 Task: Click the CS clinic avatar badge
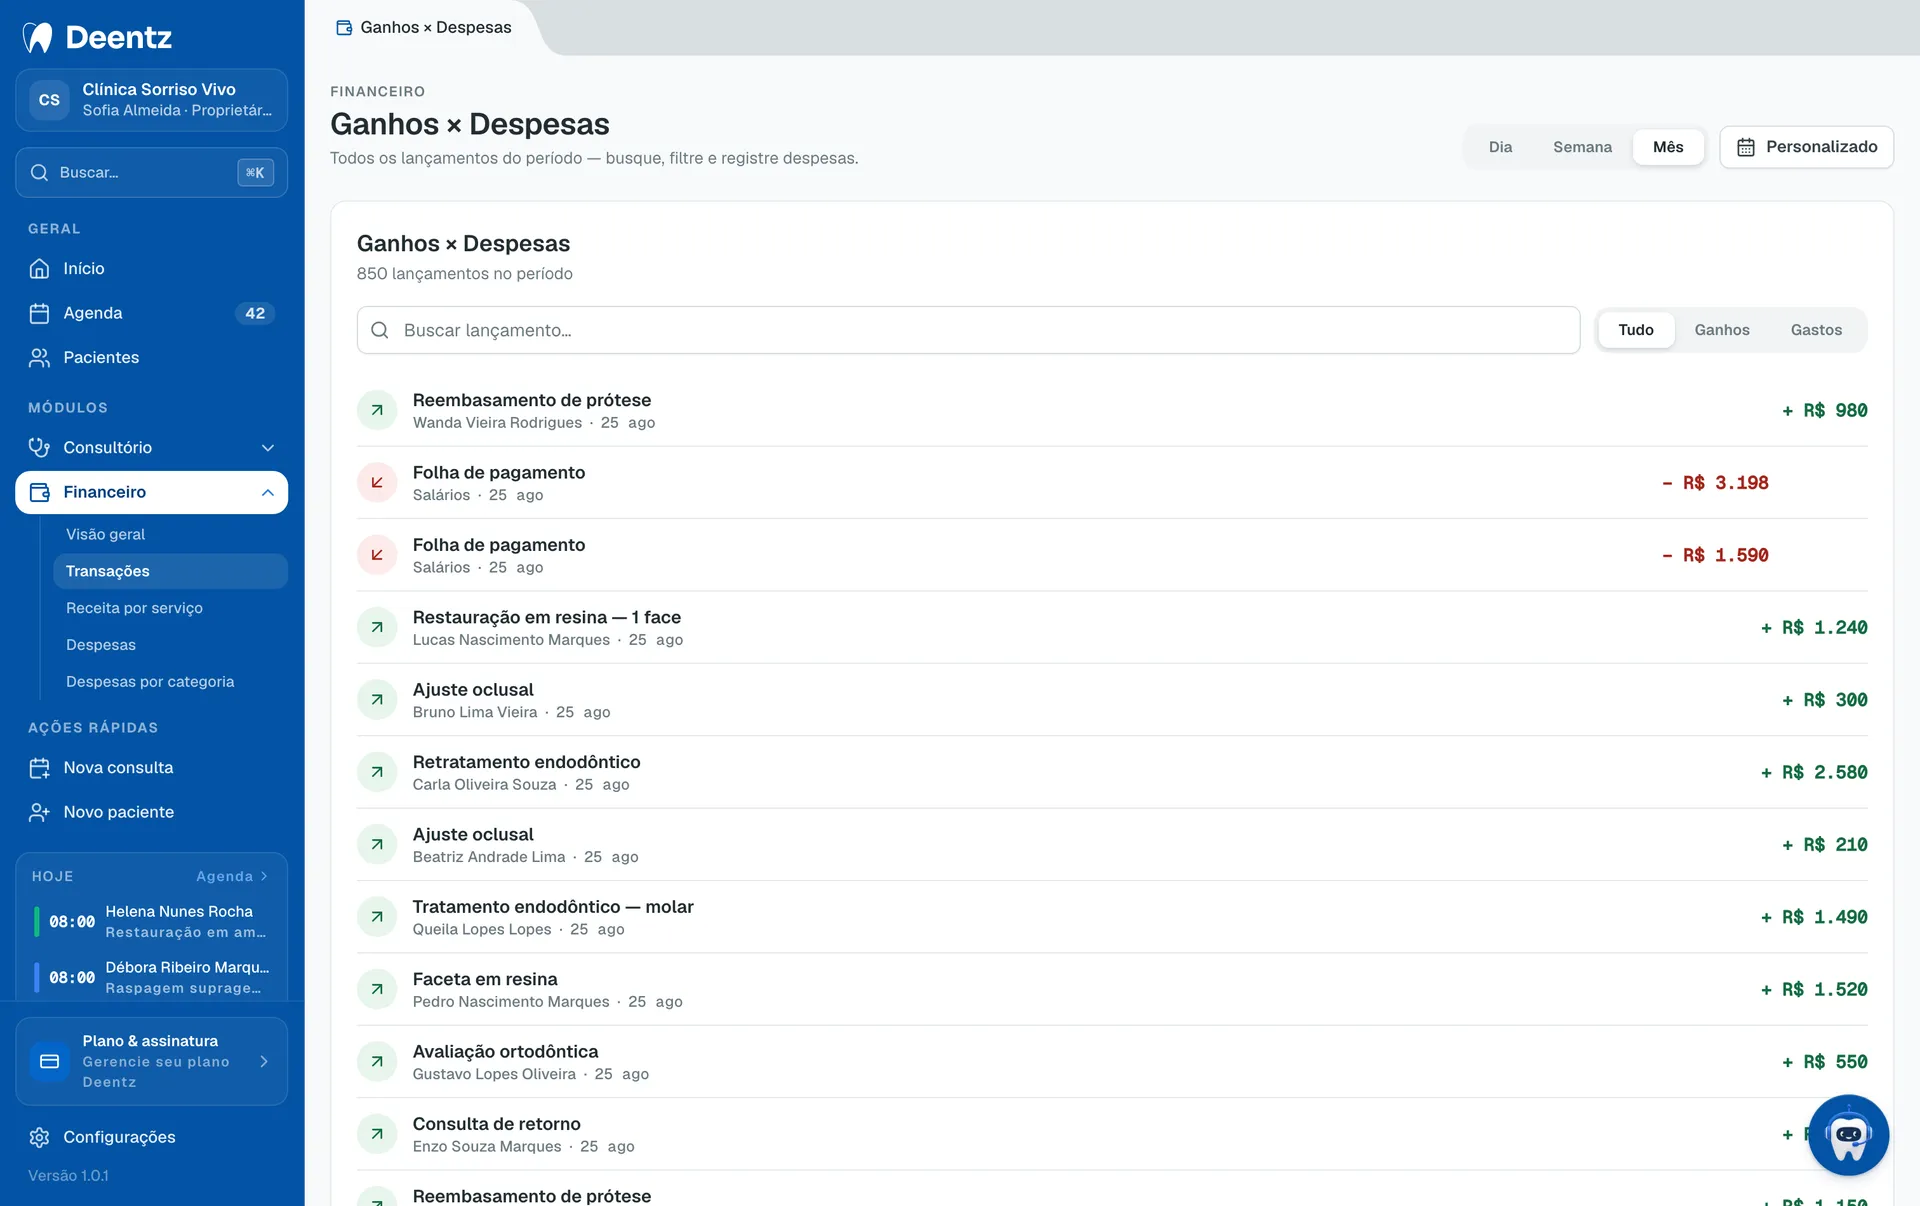(x=49, y=100)
